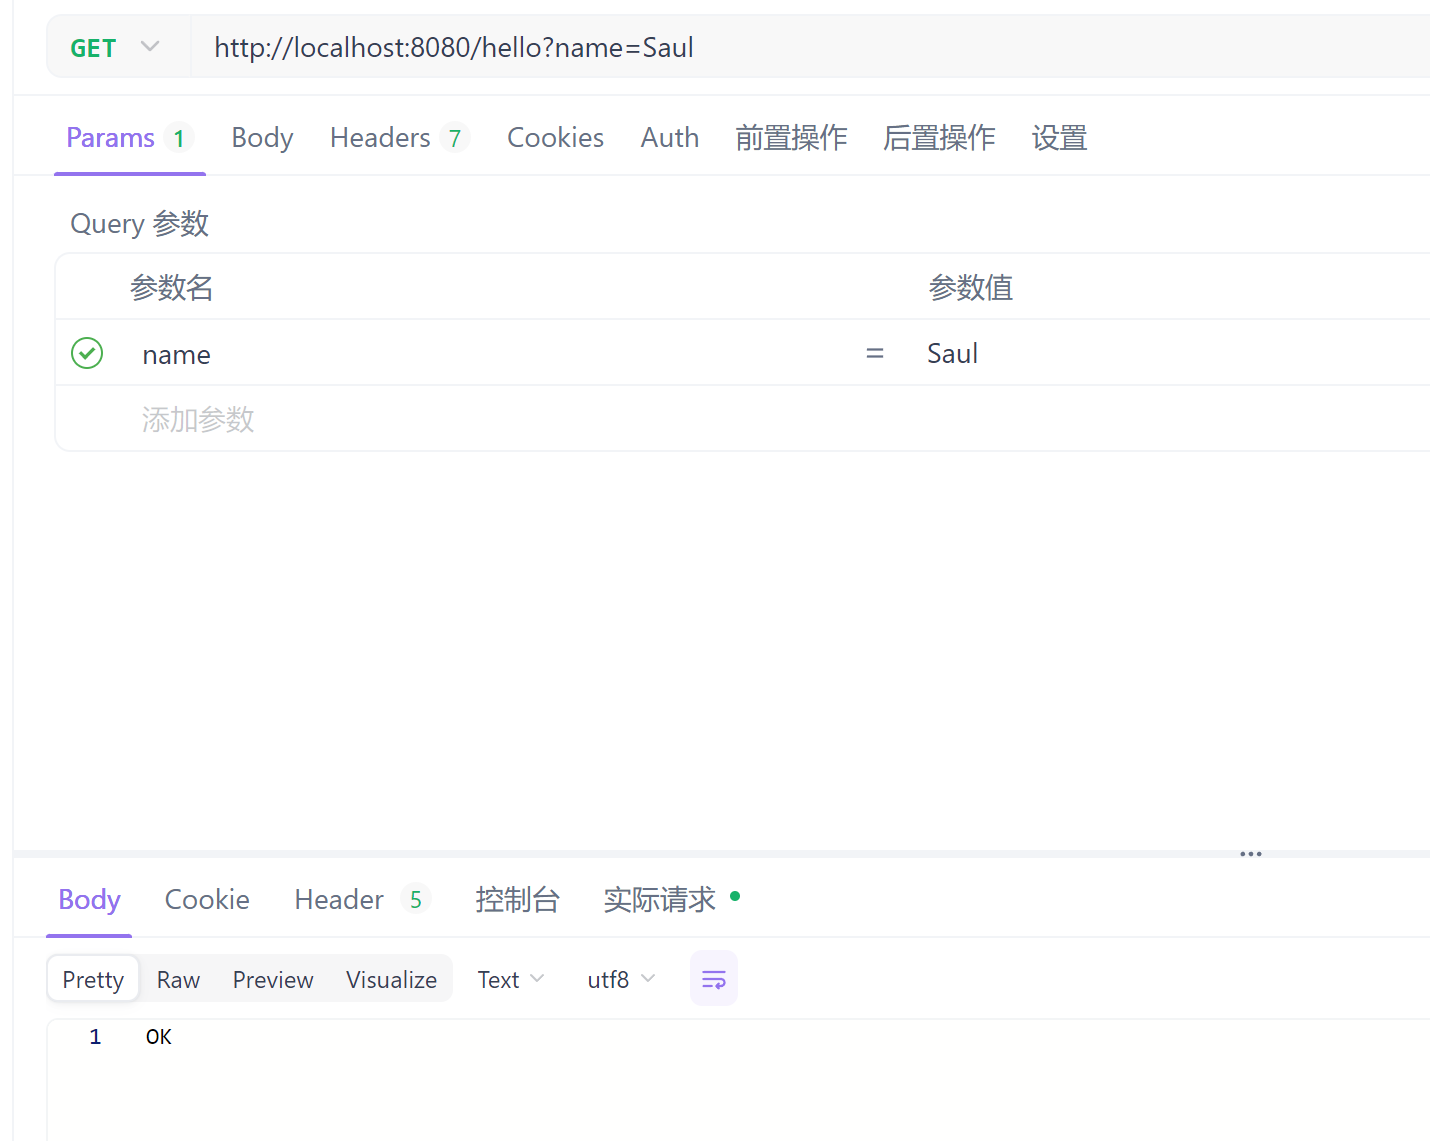Image resolution: width=1430 pixels, height=1141 pixels.
Task: Open the 控制台 console view
Action: [518, 899]
